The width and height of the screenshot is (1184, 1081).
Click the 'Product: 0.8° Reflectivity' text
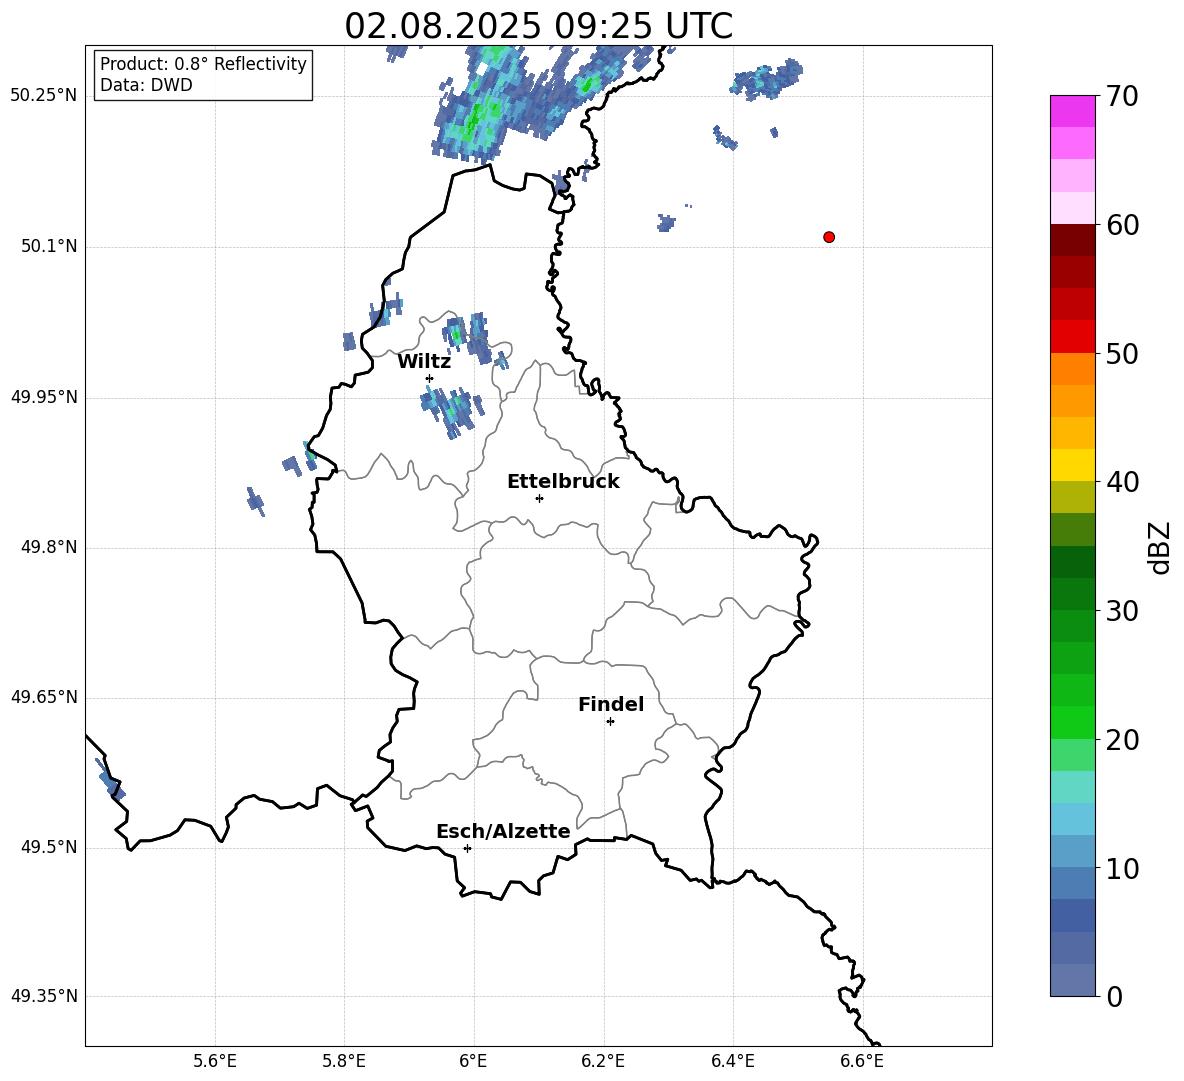(203, 64)
